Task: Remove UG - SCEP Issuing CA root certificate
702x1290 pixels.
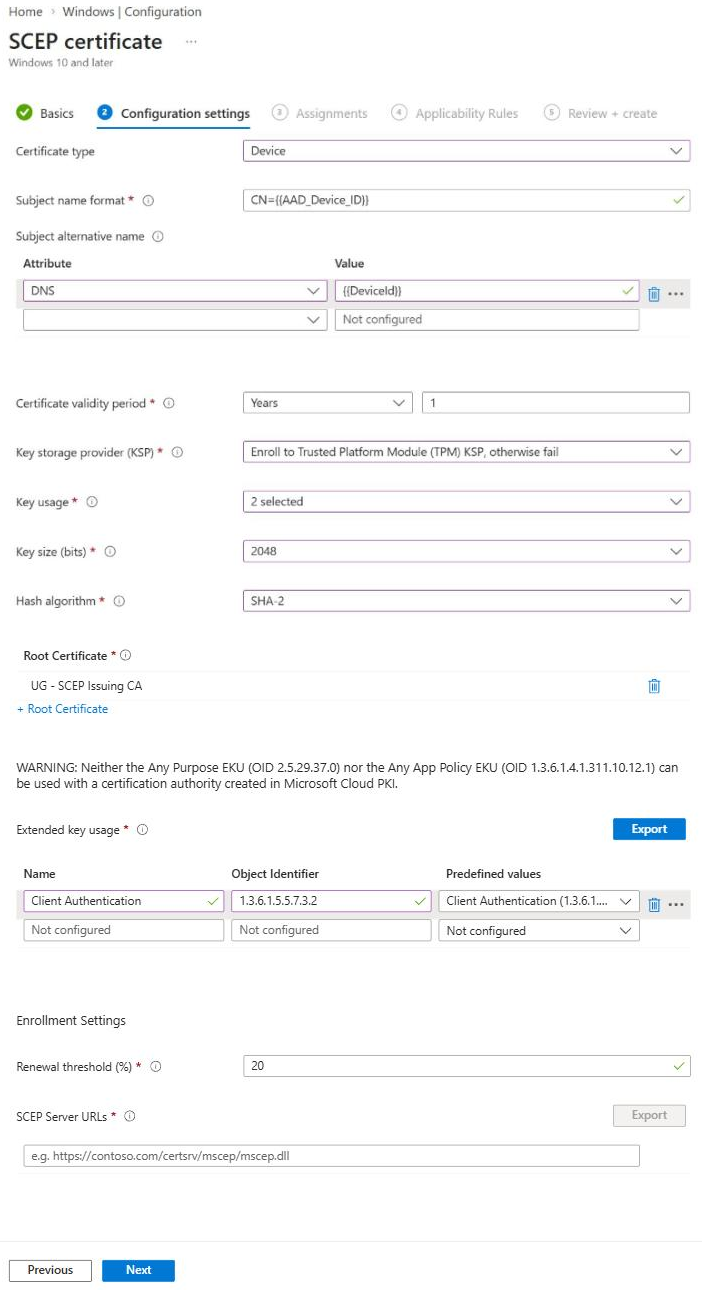Action: (x=654, y=686)
